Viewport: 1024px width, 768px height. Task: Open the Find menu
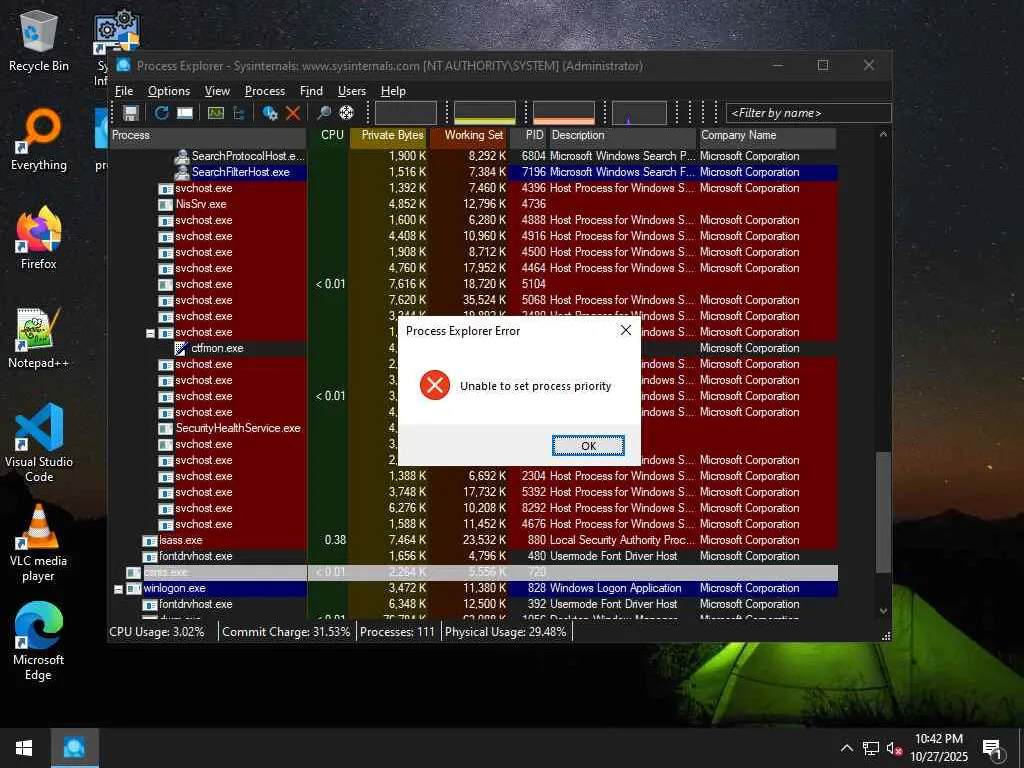(311, 91)
